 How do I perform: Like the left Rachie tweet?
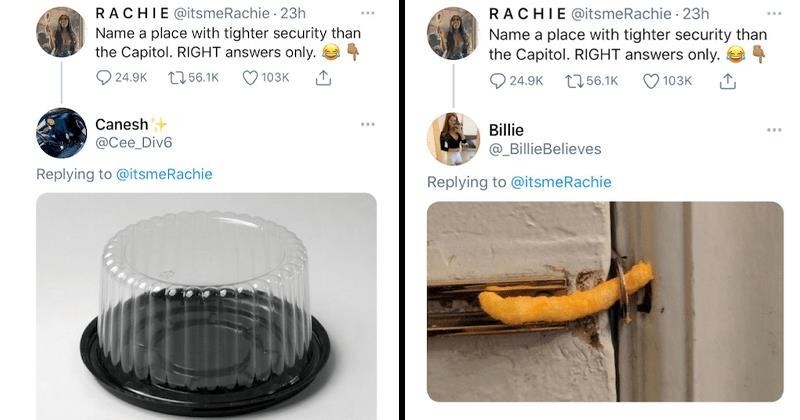[250, 80]
